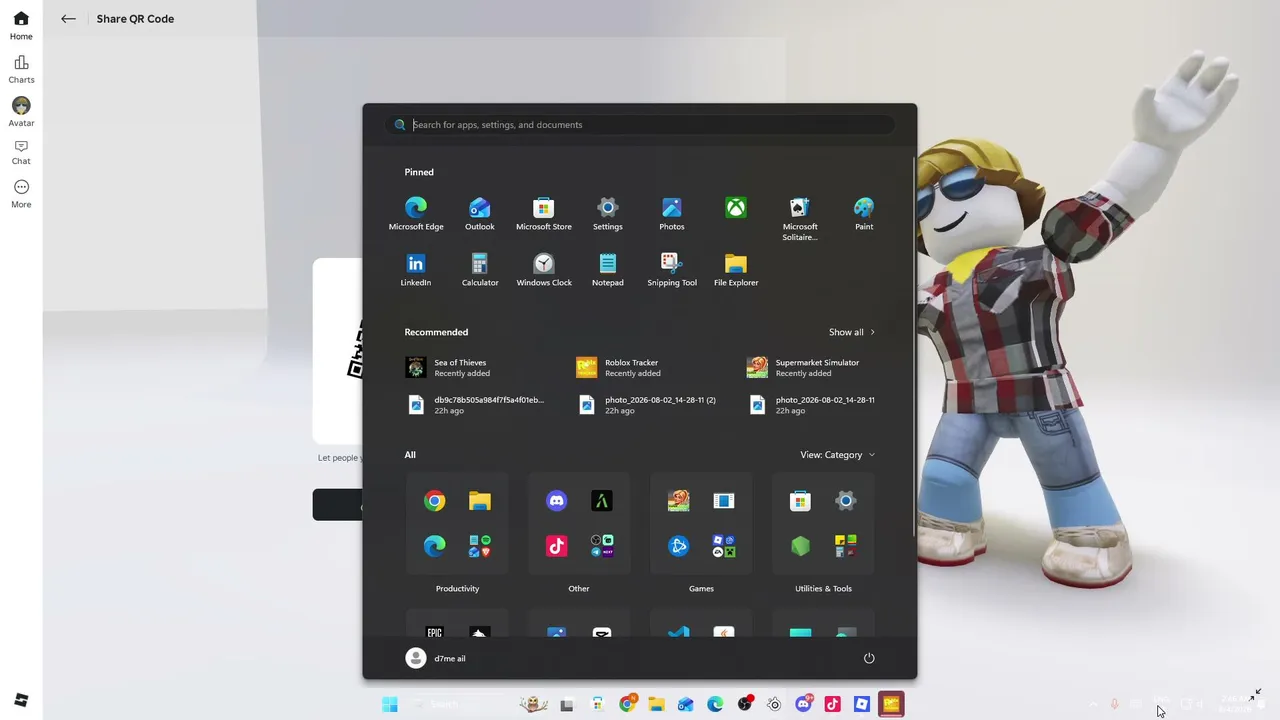Show all recommended items

click(852, 332)
